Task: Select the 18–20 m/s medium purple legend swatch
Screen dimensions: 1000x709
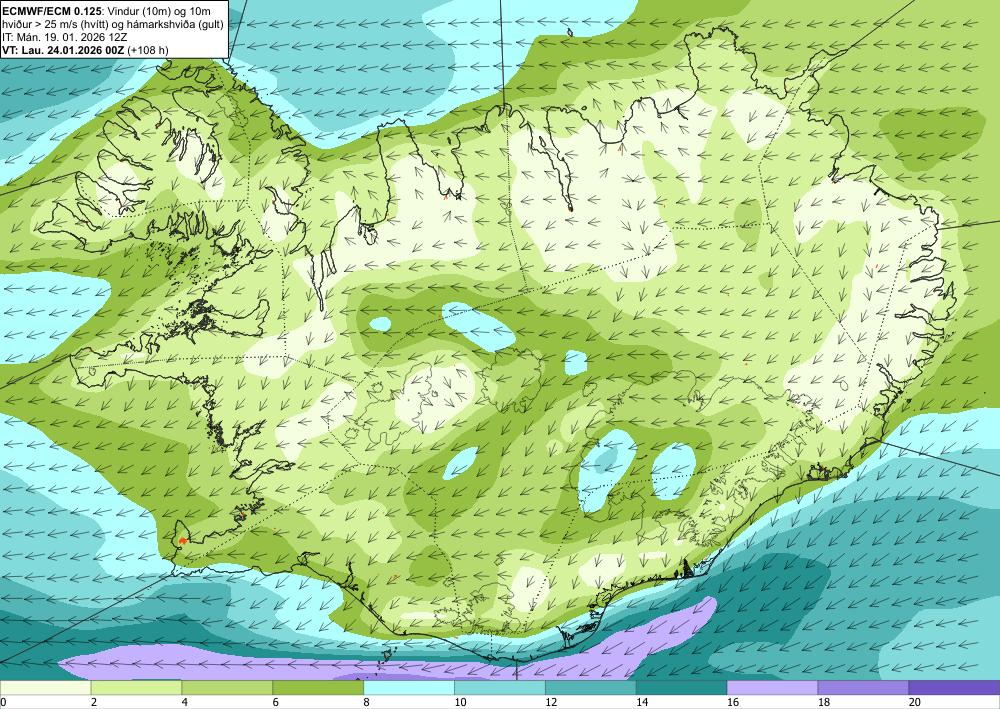Action: [863, 688]
